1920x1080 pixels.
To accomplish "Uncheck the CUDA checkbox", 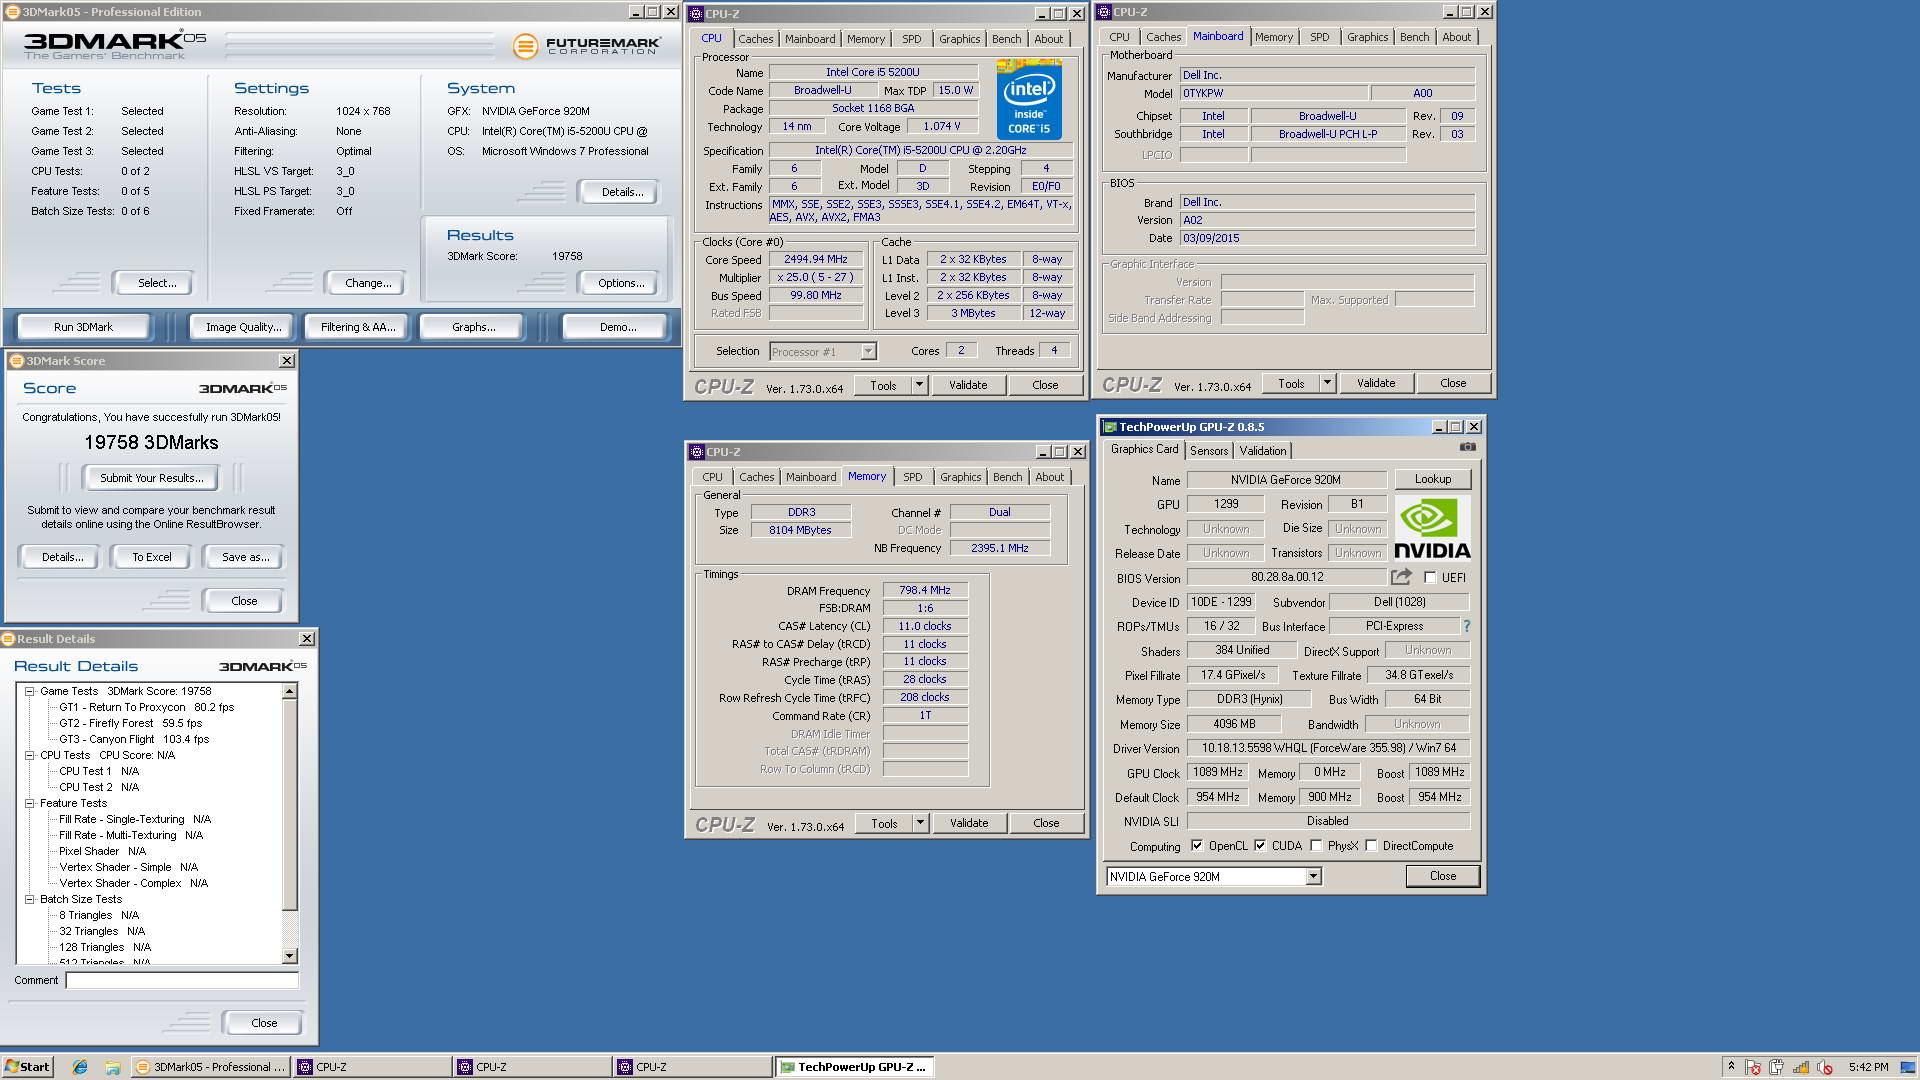I will [x=1260, y=846].
